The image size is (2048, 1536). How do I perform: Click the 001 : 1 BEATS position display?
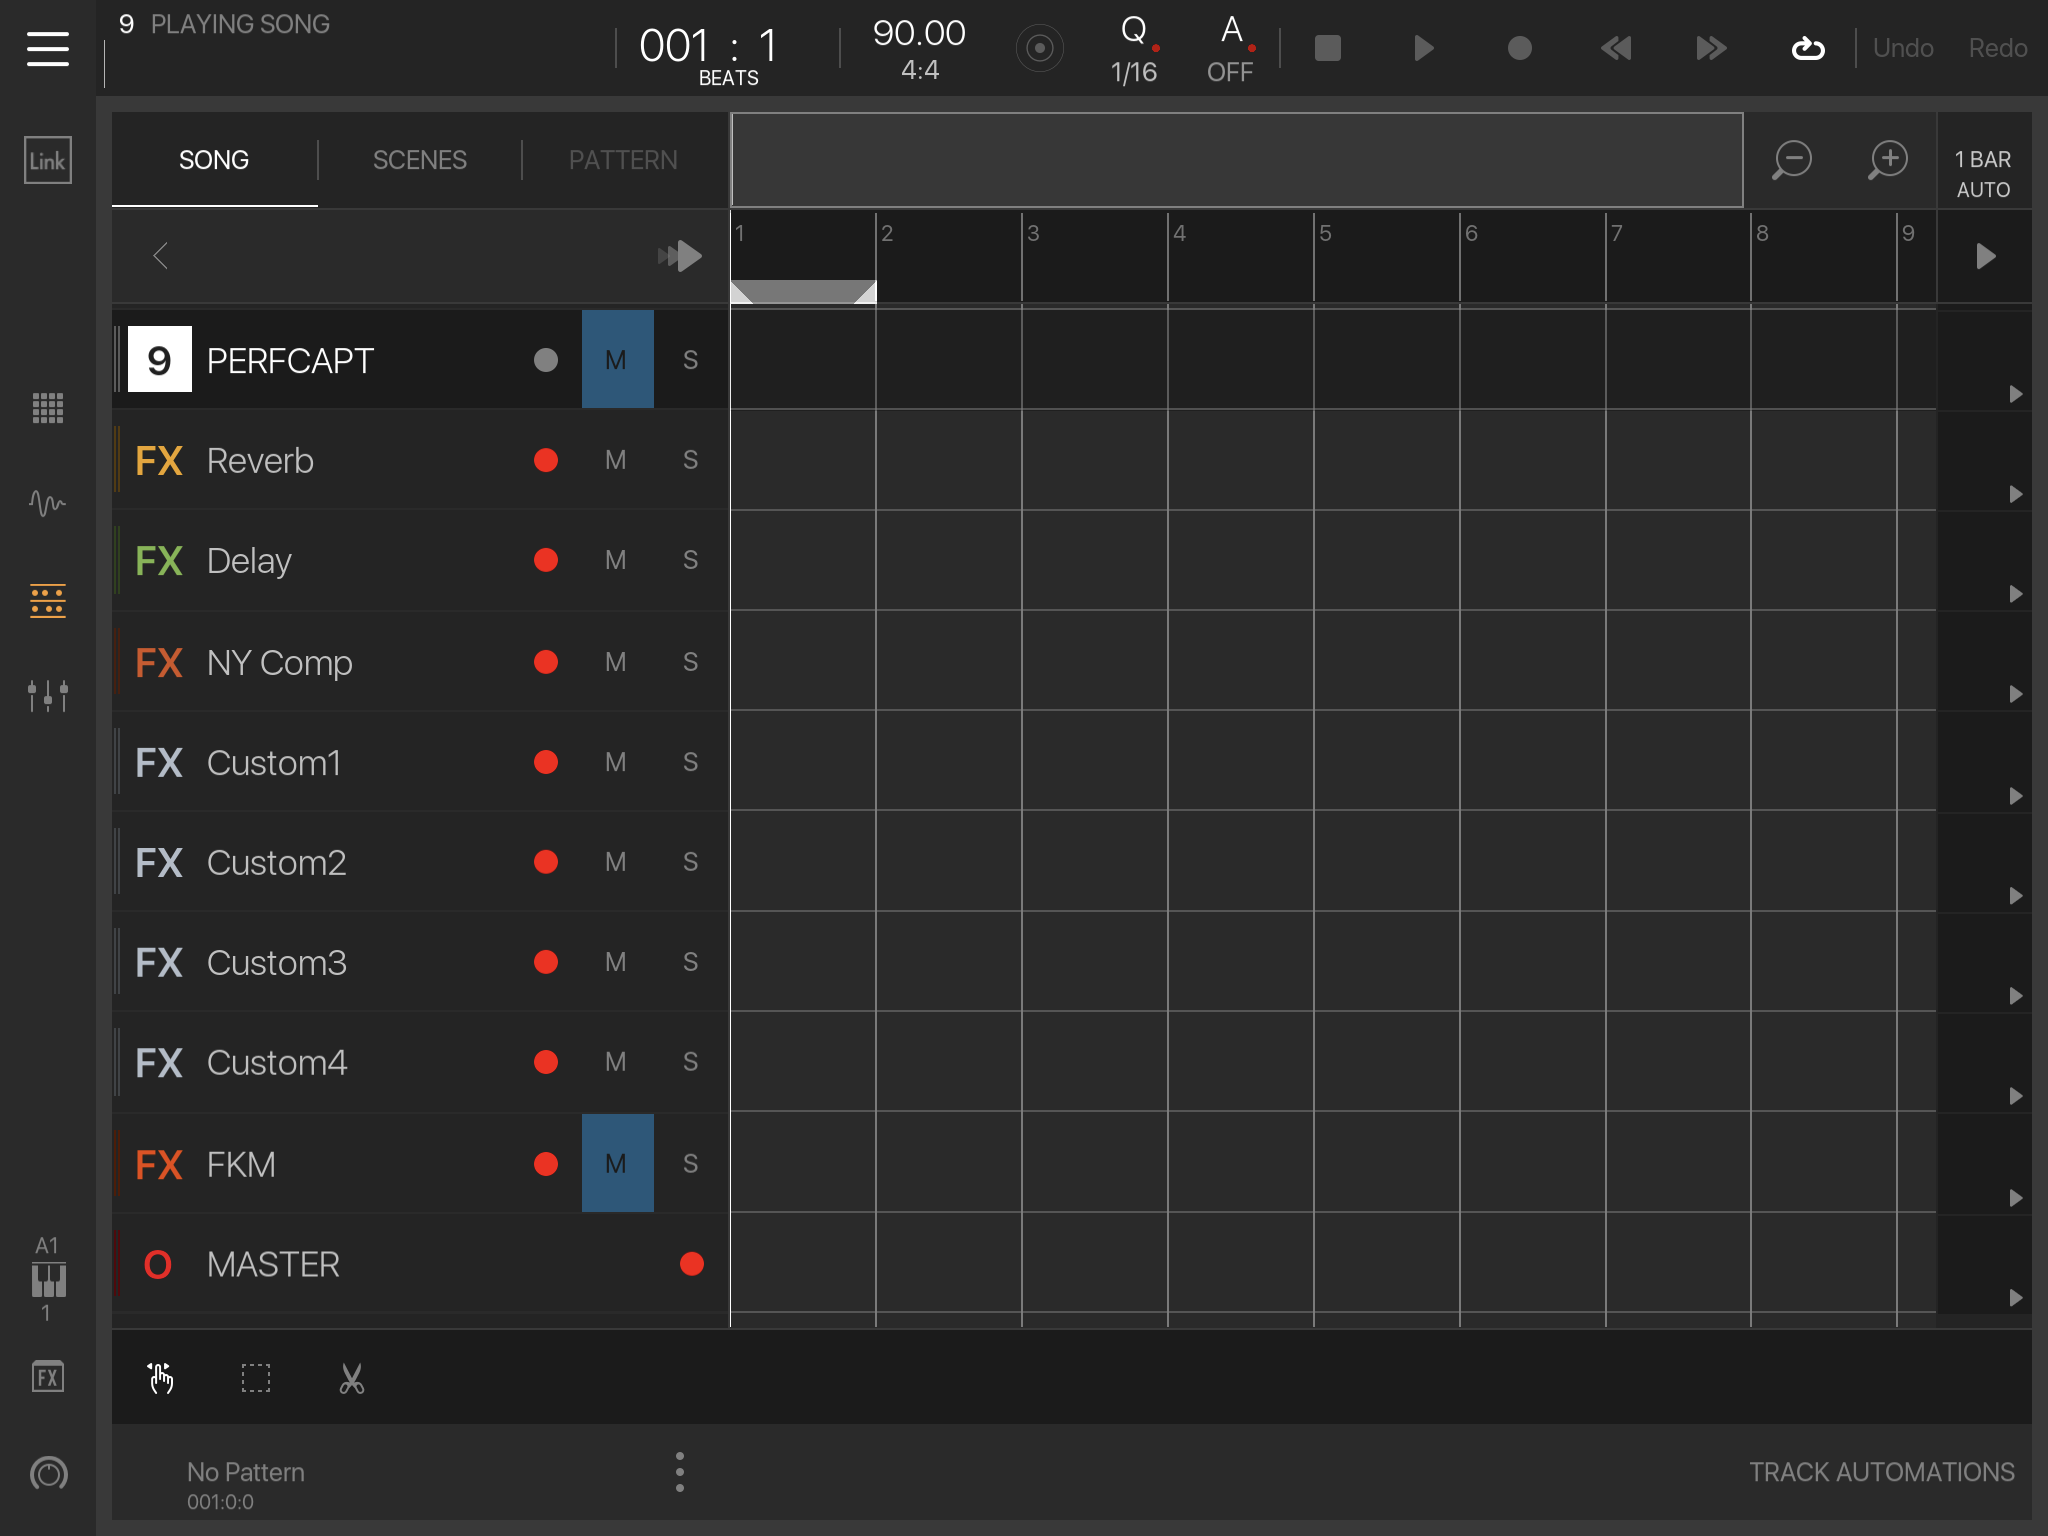coord(710,54)
